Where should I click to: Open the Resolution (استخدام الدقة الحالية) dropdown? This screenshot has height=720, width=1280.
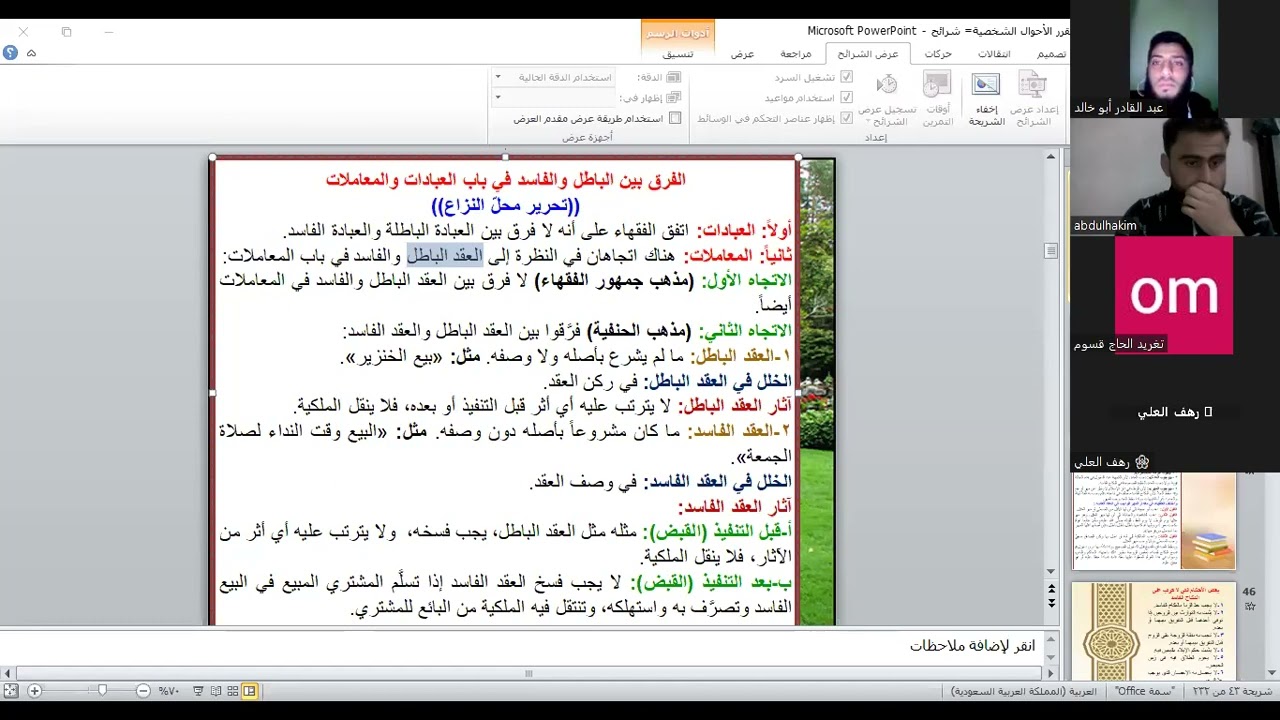498,77
